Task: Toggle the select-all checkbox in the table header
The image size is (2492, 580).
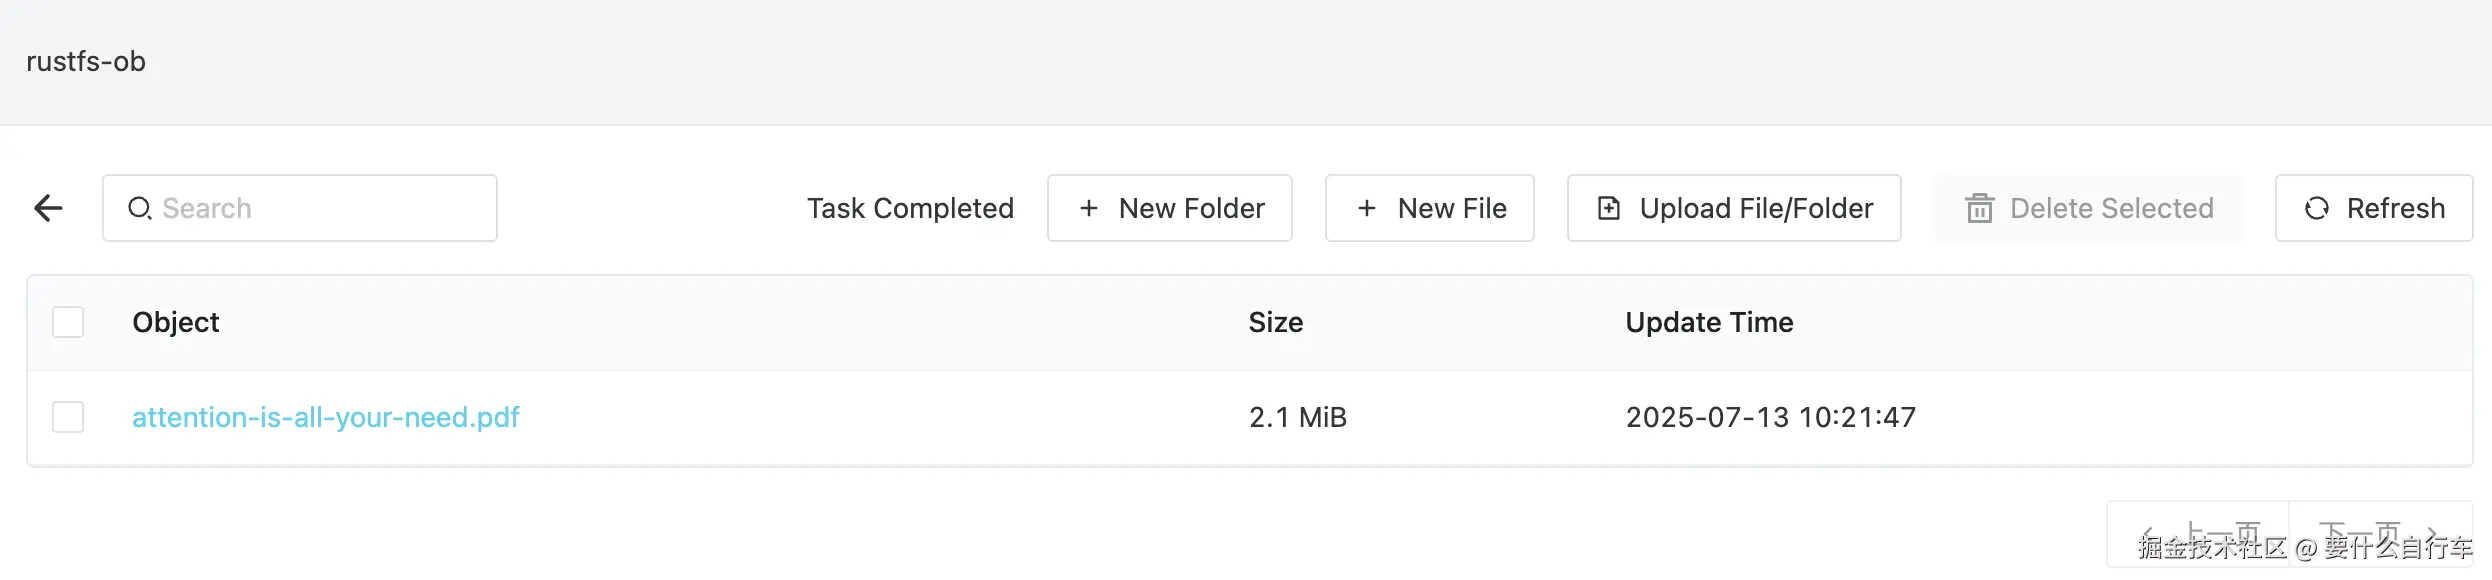Action: pyautogui.click(x=68, y=322)
